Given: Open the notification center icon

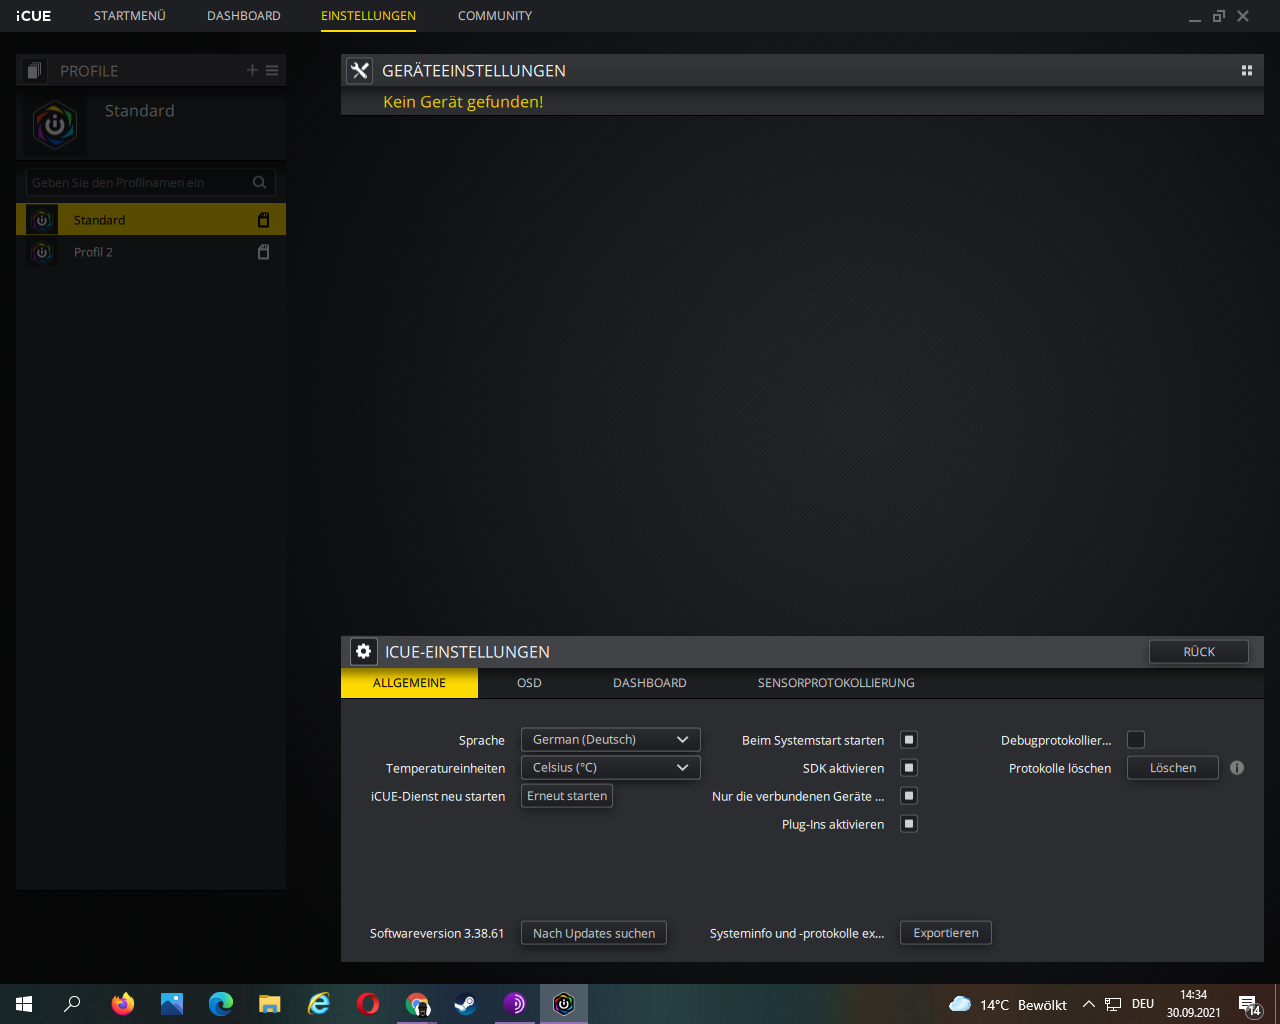Looking at the screenshot, I should point(1249,1004).
